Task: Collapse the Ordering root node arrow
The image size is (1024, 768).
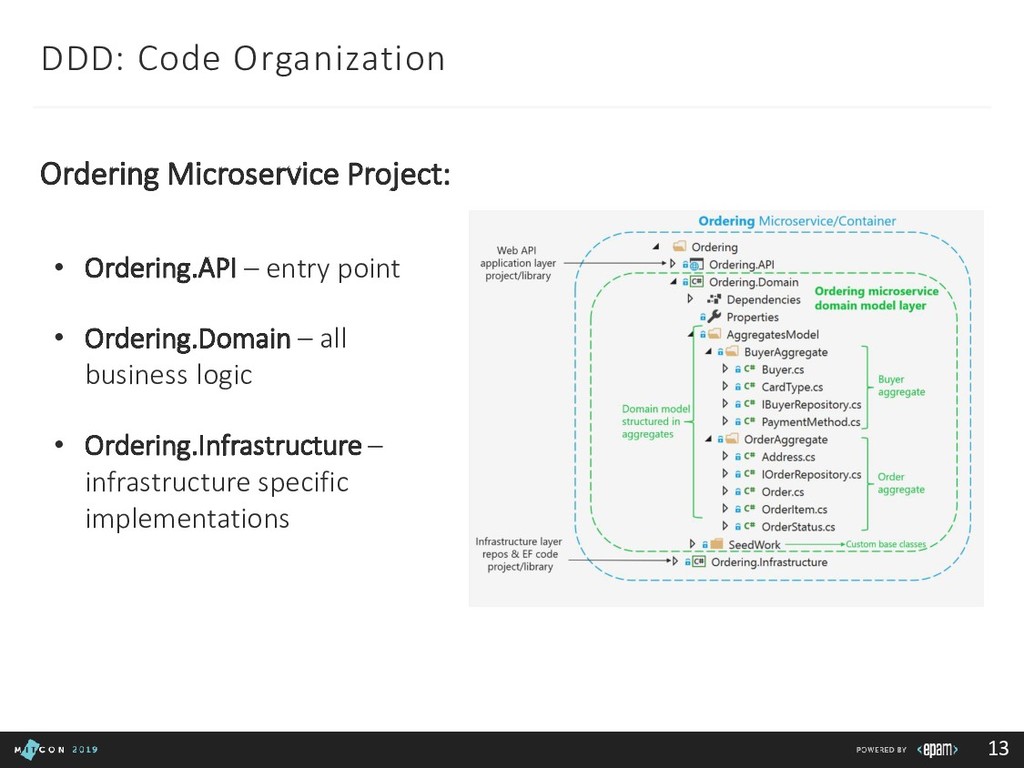Action: (656, 247)
